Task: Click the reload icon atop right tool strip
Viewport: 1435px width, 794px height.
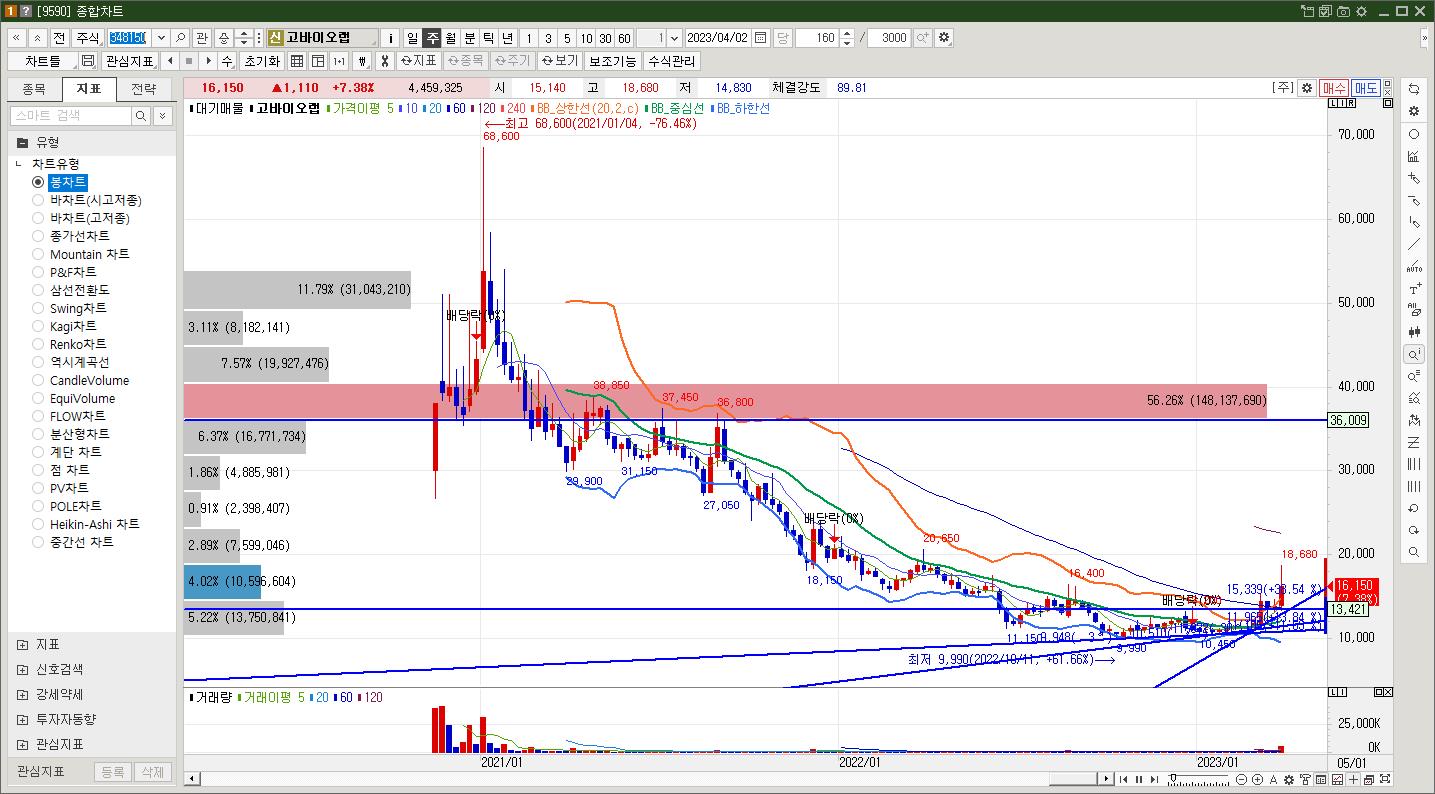Action: tap(1414, 89)
